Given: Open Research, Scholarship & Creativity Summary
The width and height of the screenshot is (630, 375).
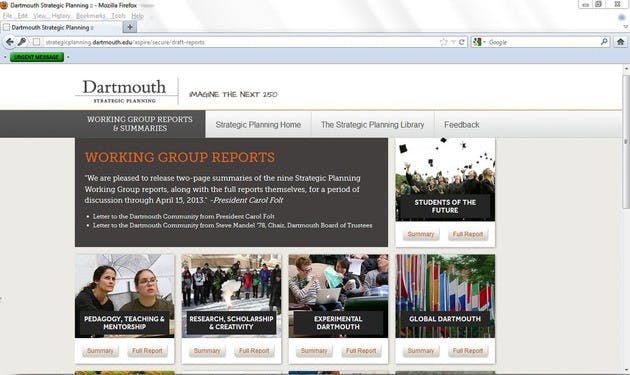Looking at the screenshot, I should click(207, 350).
